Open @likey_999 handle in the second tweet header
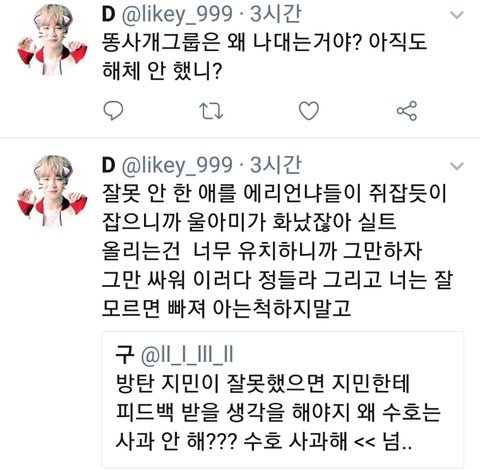 pyautogui.click(x=177, y=166)
